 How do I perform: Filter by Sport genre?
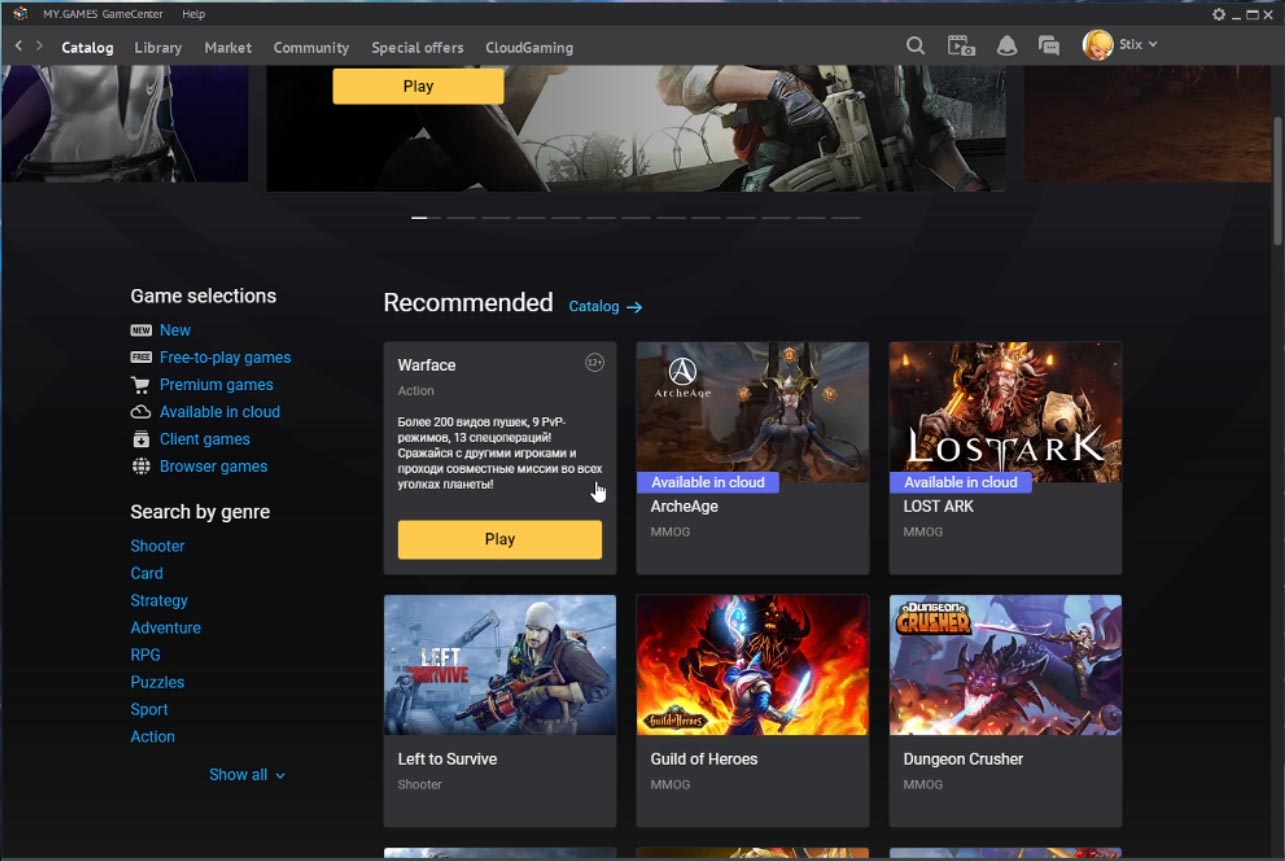[149, 709]
